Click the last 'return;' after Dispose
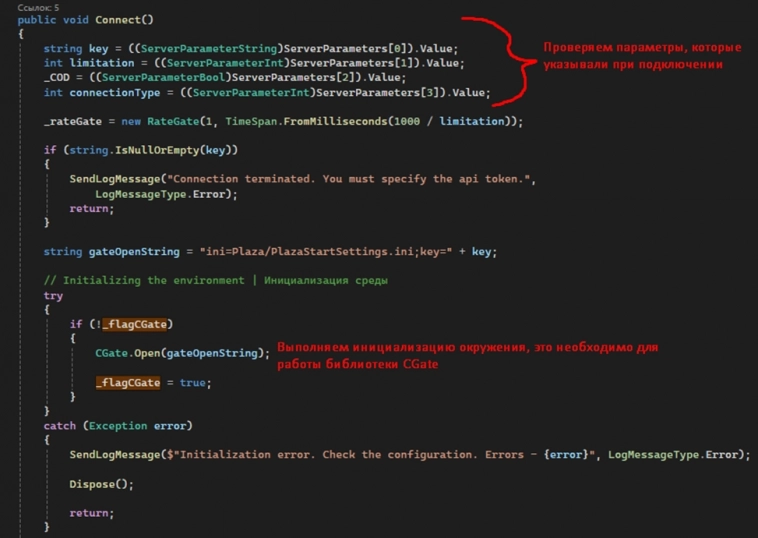The height and width of the screenshot is (538, 758). pos(92,513)
